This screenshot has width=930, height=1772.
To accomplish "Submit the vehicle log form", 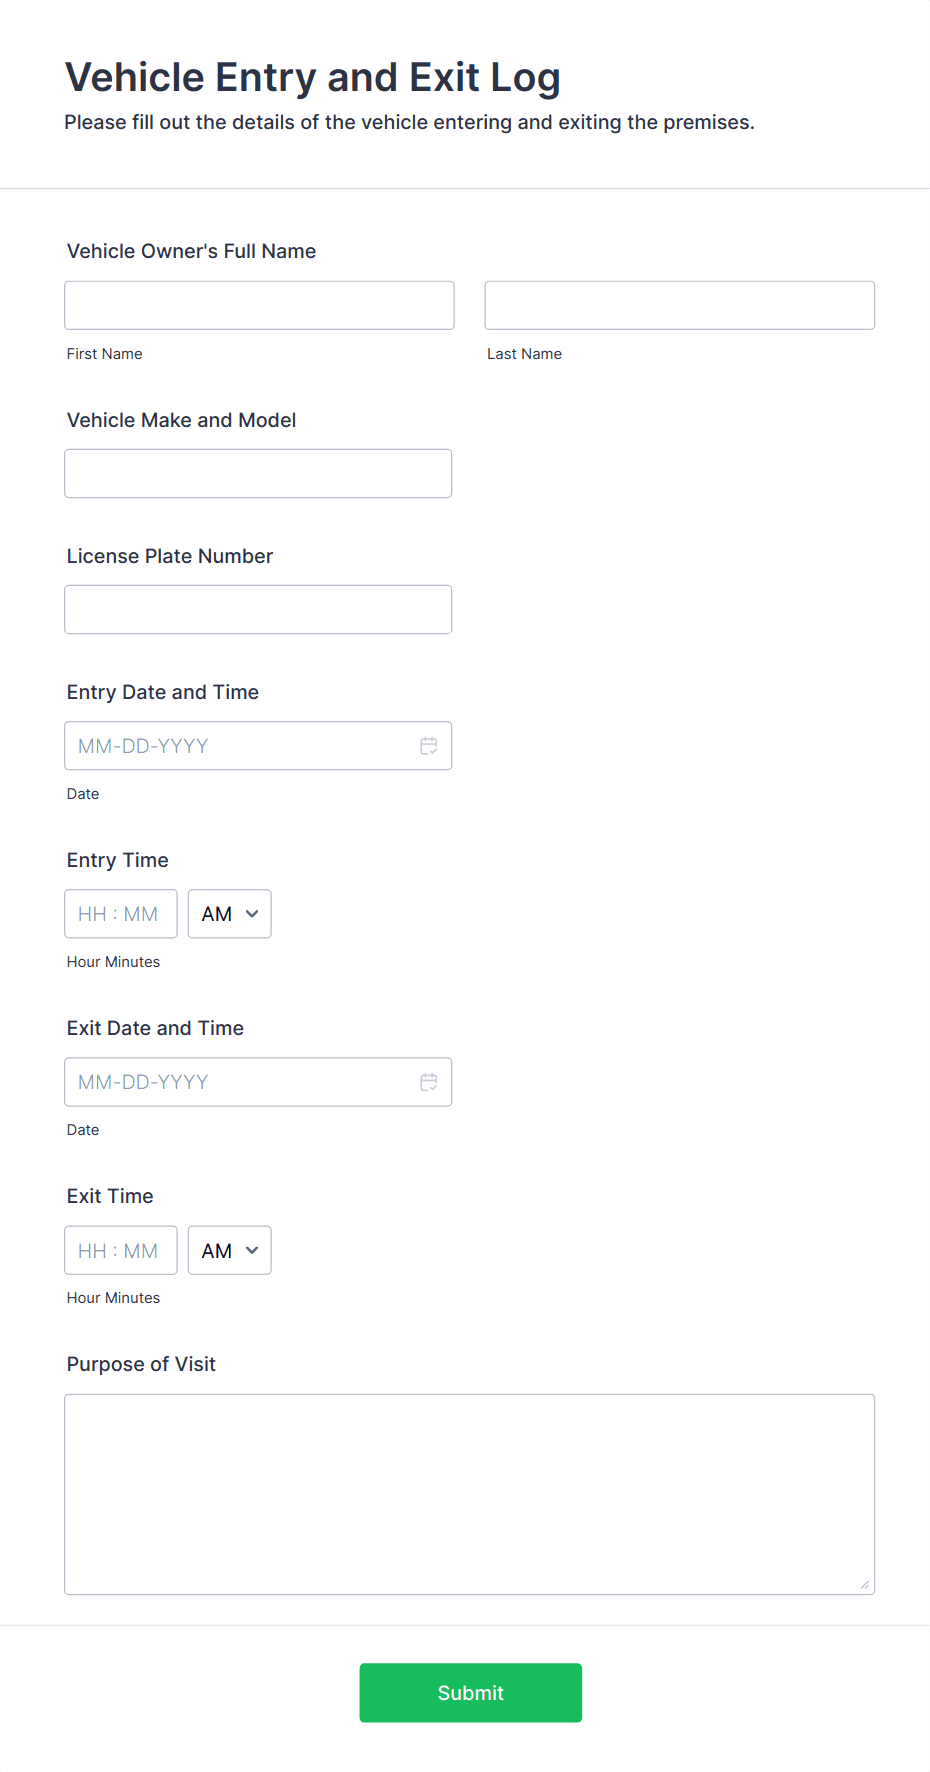I will pyautogui.click(x=470, y=1692).
